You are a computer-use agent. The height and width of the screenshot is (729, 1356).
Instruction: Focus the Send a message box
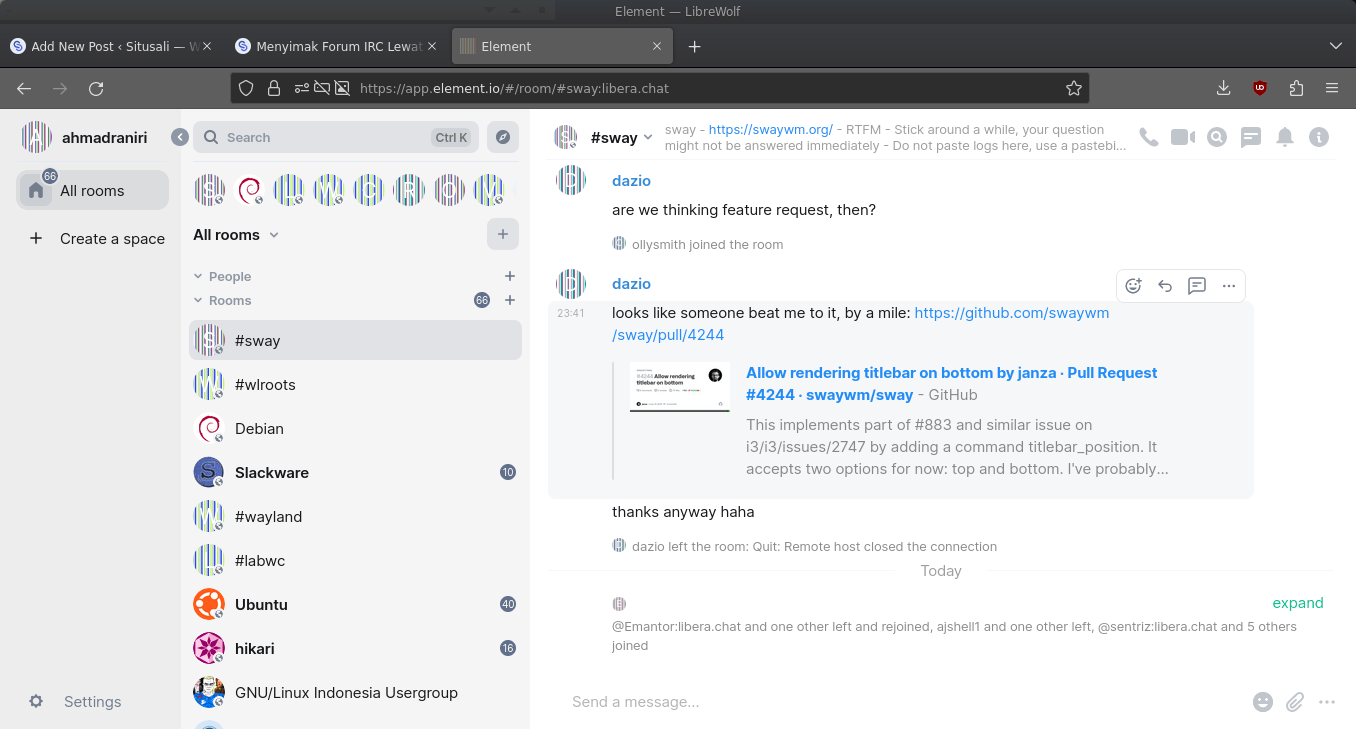(x=905, y=702)
